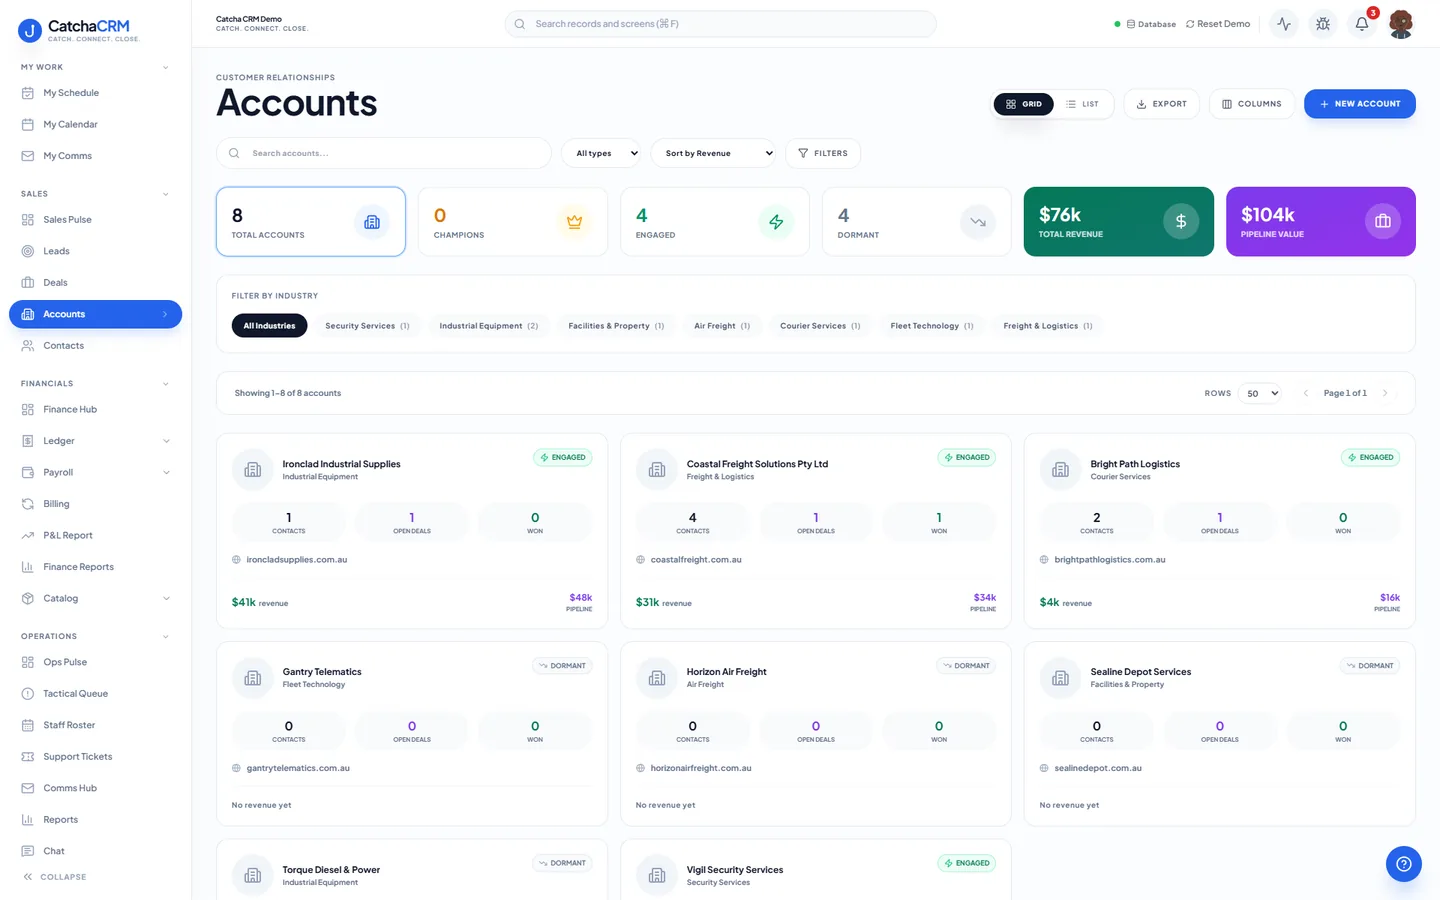
Task: Filter by Freight & Logistics industry
Action: tap(1048, 326)
